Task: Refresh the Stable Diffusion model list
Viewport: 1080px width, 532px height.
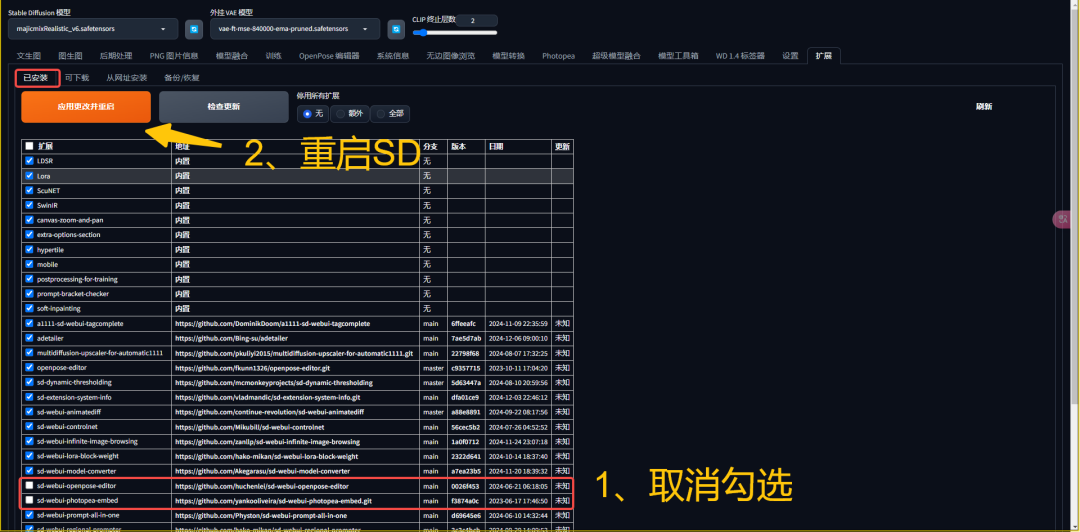Action: click(x=194, y=30)
